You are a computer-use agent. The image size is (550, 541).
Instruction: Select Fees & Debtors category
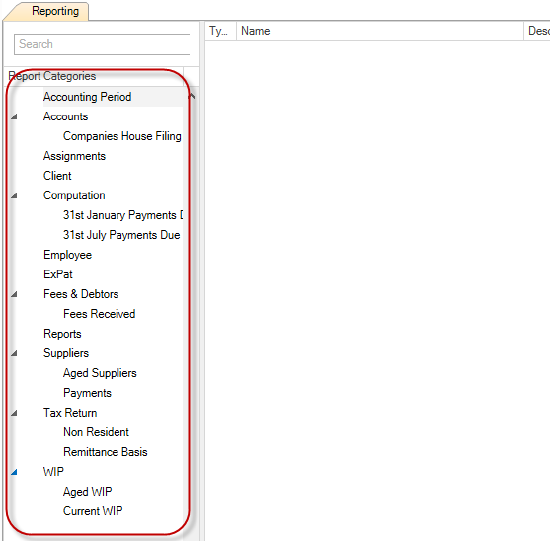(x=81, y=294)
